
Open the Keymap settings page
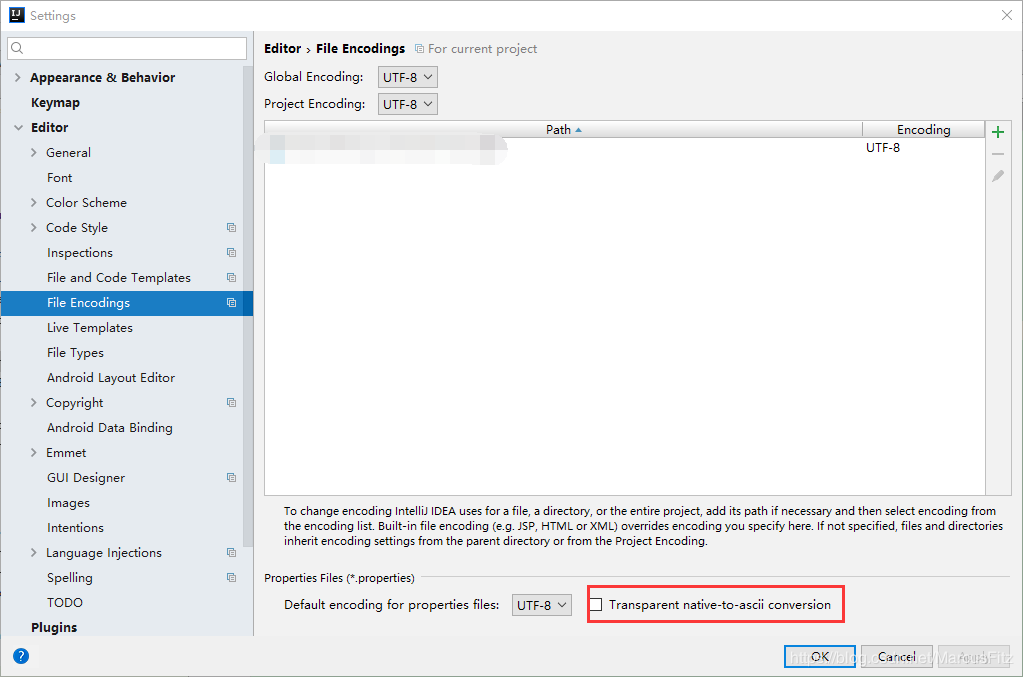pyautogui.click(x=55, y=103)
